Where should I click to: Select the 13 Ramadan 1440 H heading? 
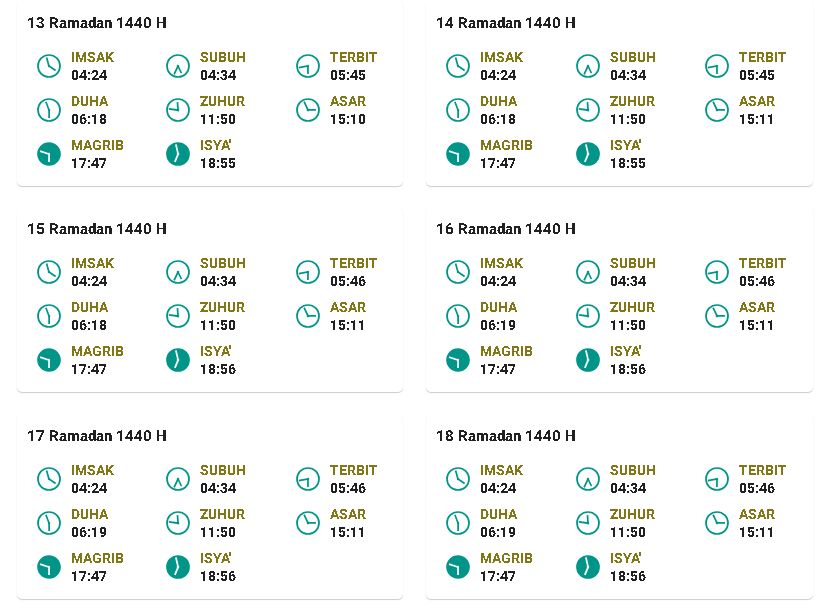(x=97, y=23)
